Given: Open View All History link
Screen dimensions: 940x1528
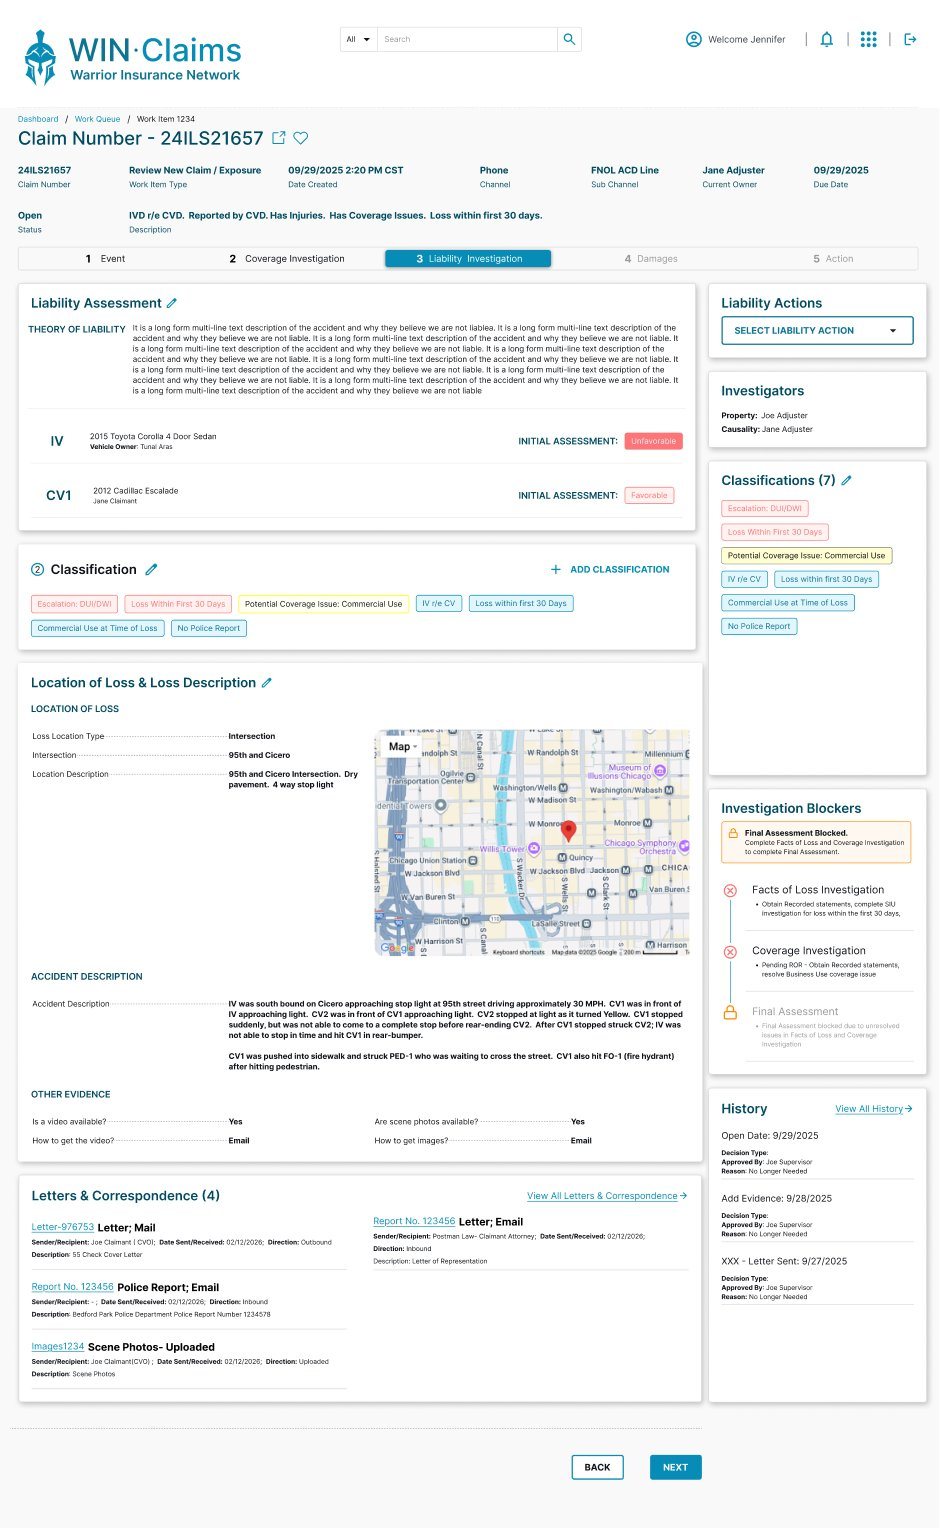Looking at the screenshot, I should (869, 1109).
